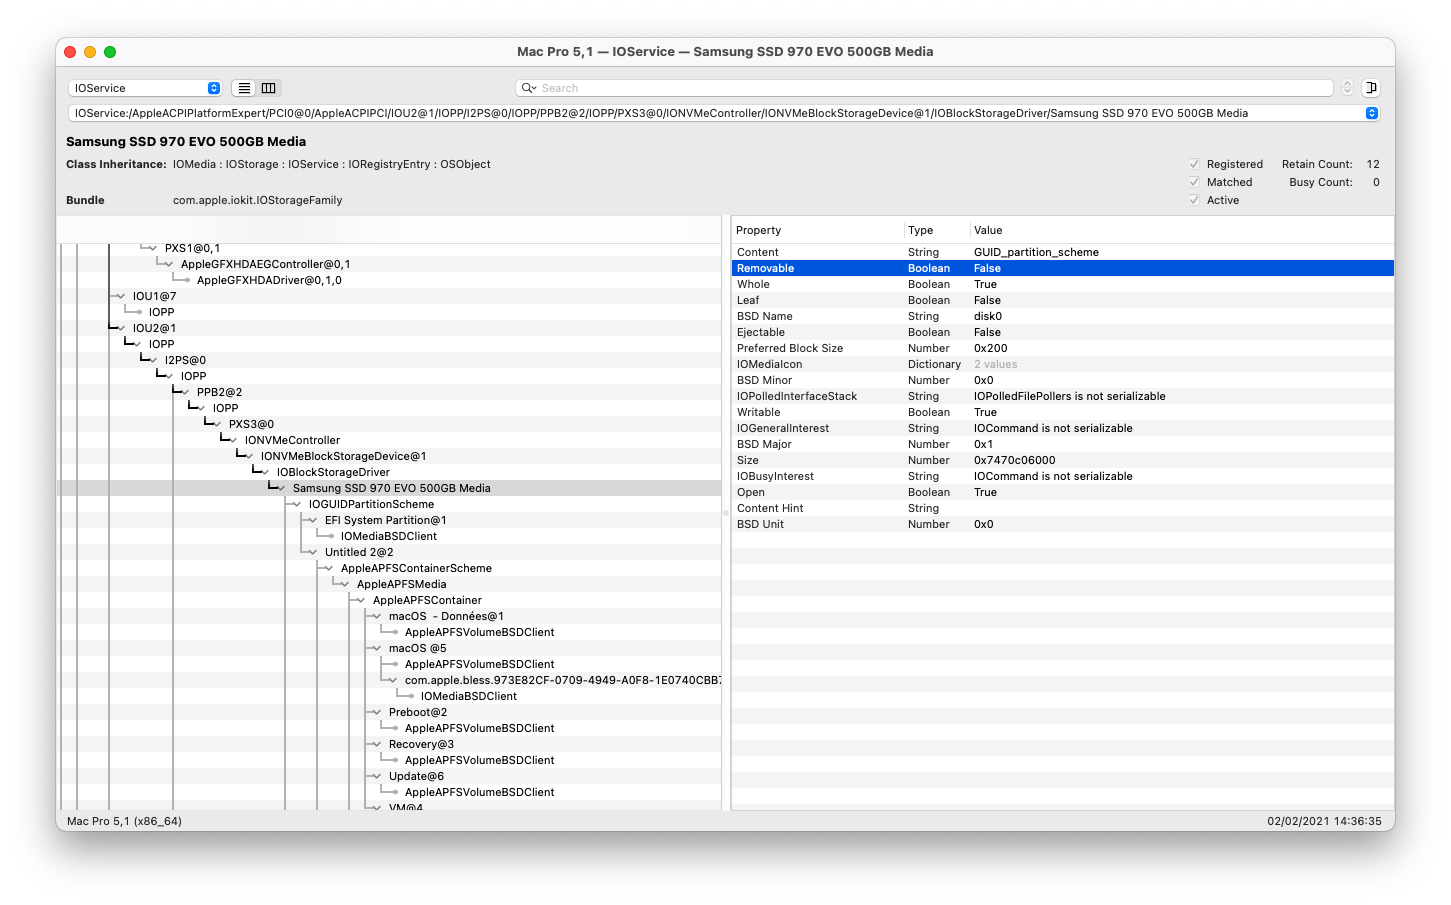Select the IOMediaIcon dictionary row
Image resolution: width=1451 pixels, height=905 pixels.
click(x=1063, y=364)
